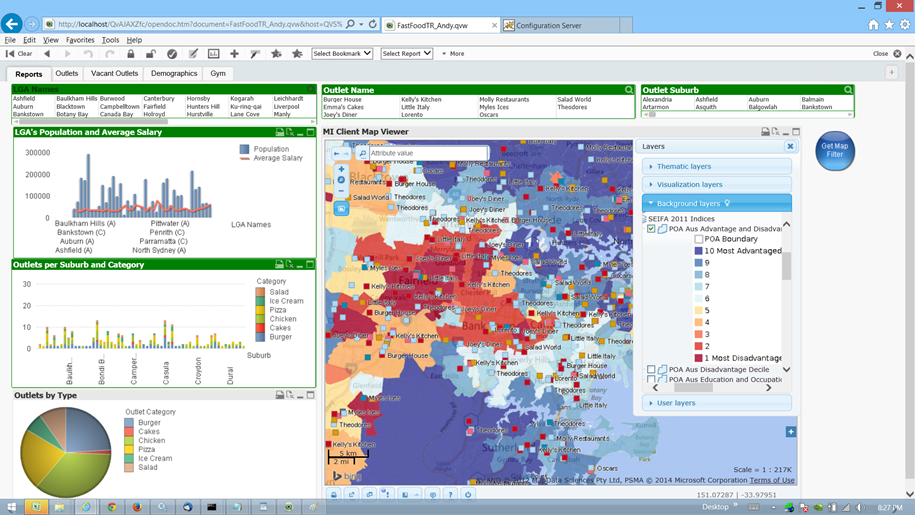Viewport: 915px width, 515px height.
Task: Open the Tools menu
Action: point(110,40)
